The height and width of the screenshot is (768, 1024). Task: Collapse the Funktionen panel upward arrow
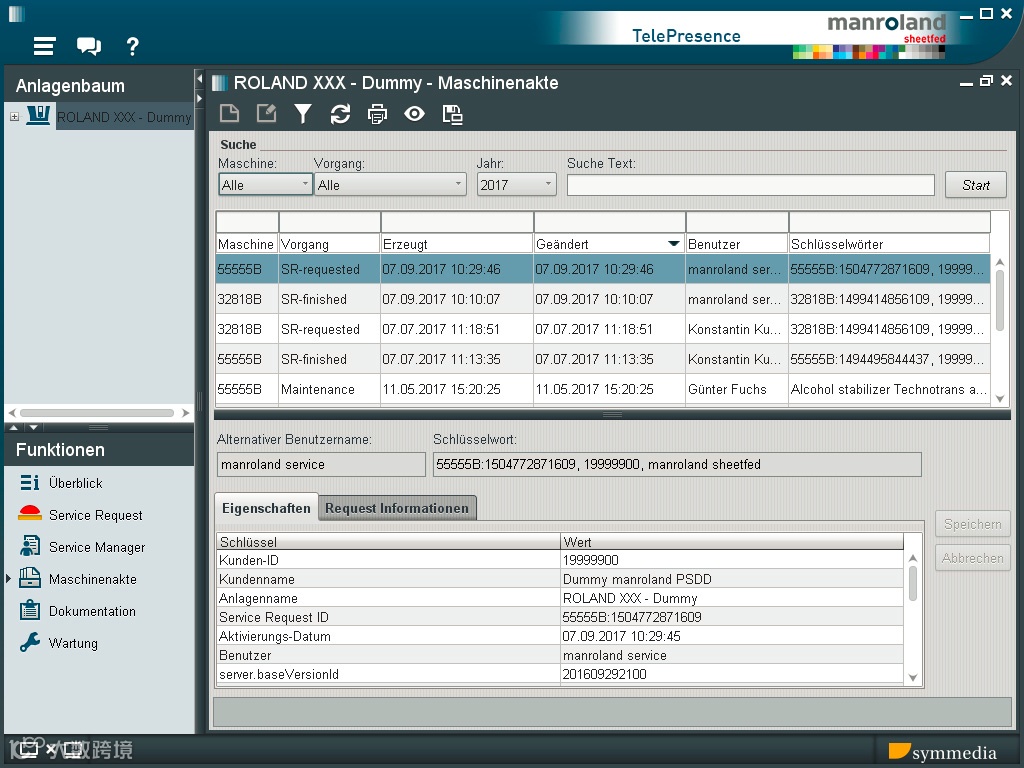pos(14,428)
